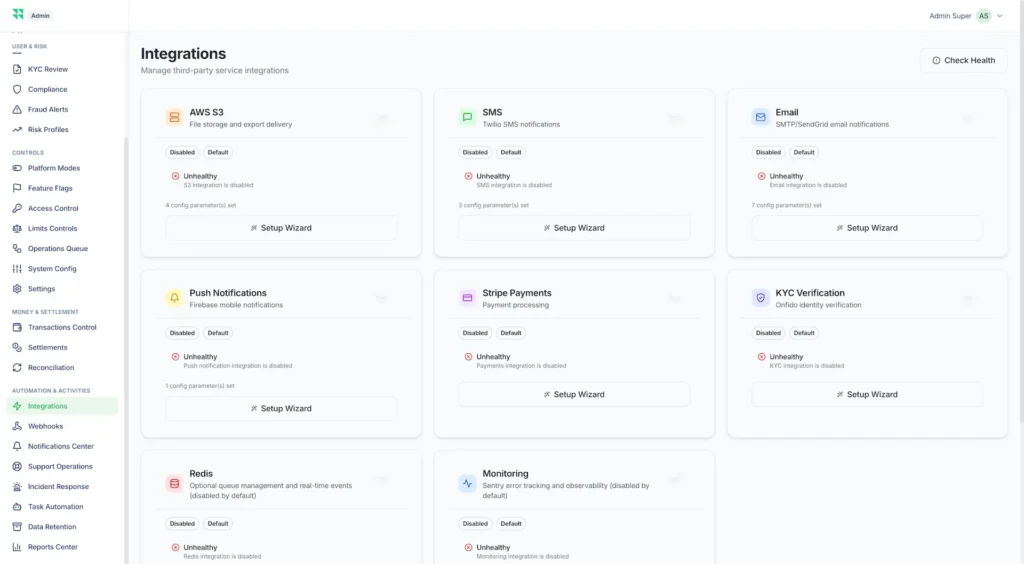Click the Default badge on Email card
Screen dimensions: 1024x564
804,153
